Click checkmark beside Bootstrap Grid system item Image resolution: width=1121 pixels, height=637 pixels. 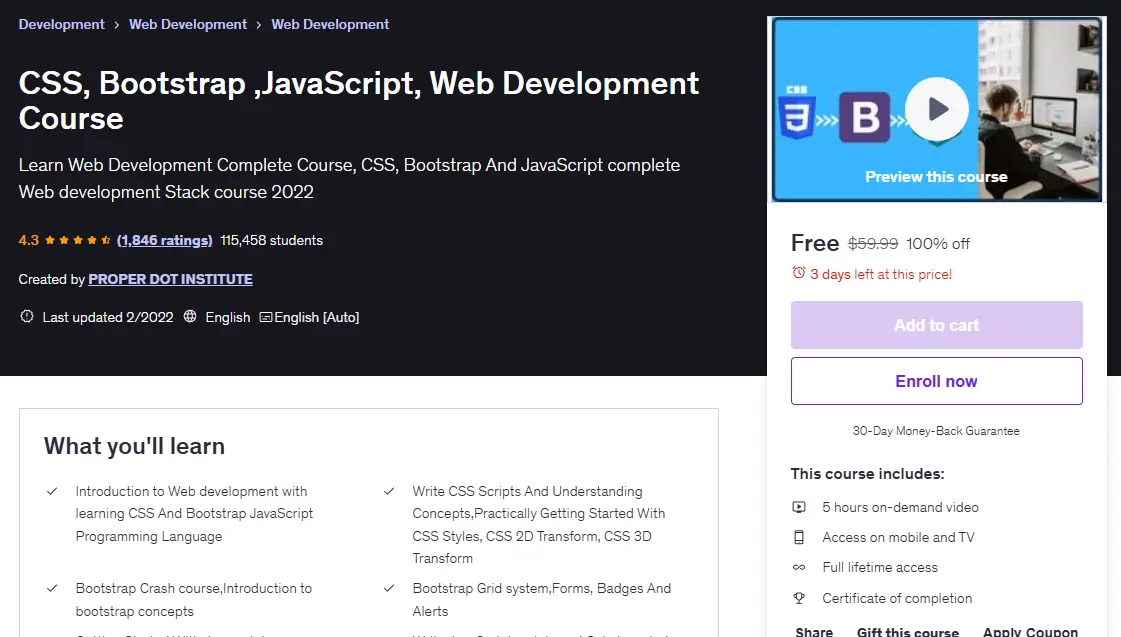[389, 588]
